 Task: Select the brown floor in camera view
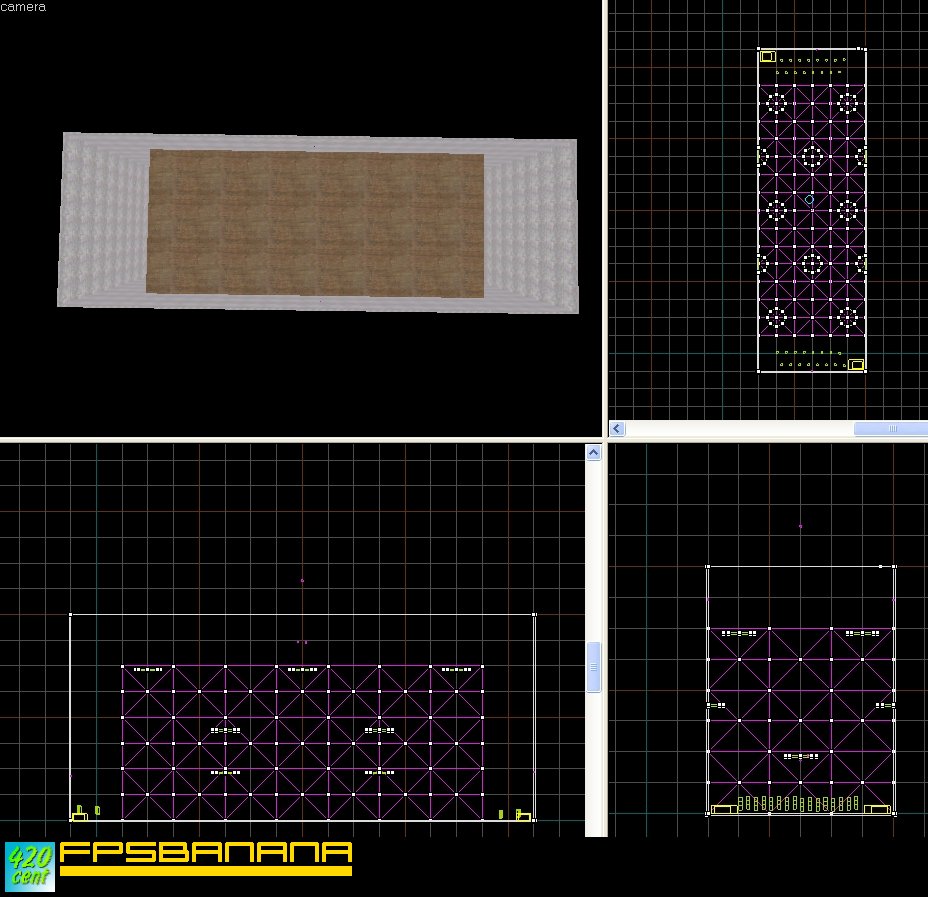point(315,224)
